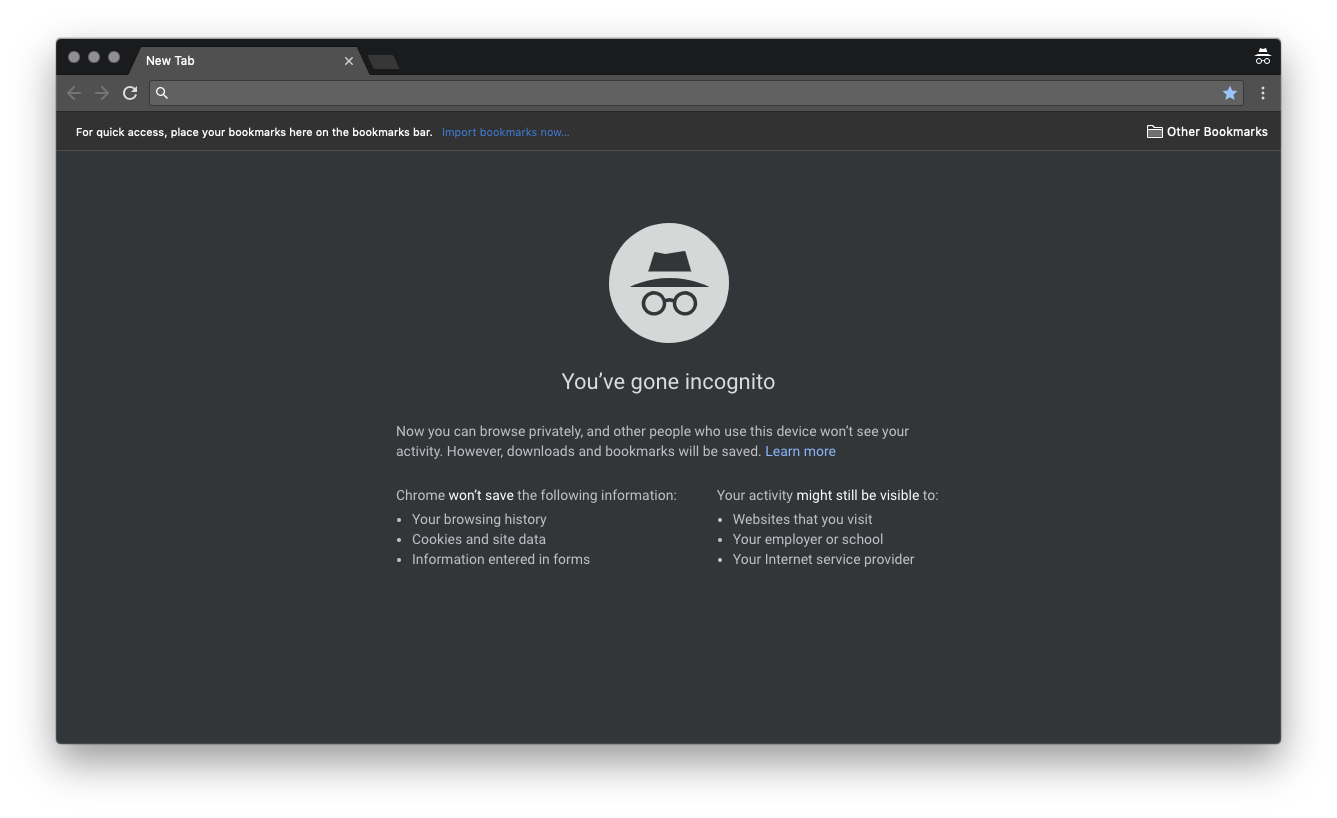Open a new tab with the new tab button
1337x818 pixels.
[383, 61]
